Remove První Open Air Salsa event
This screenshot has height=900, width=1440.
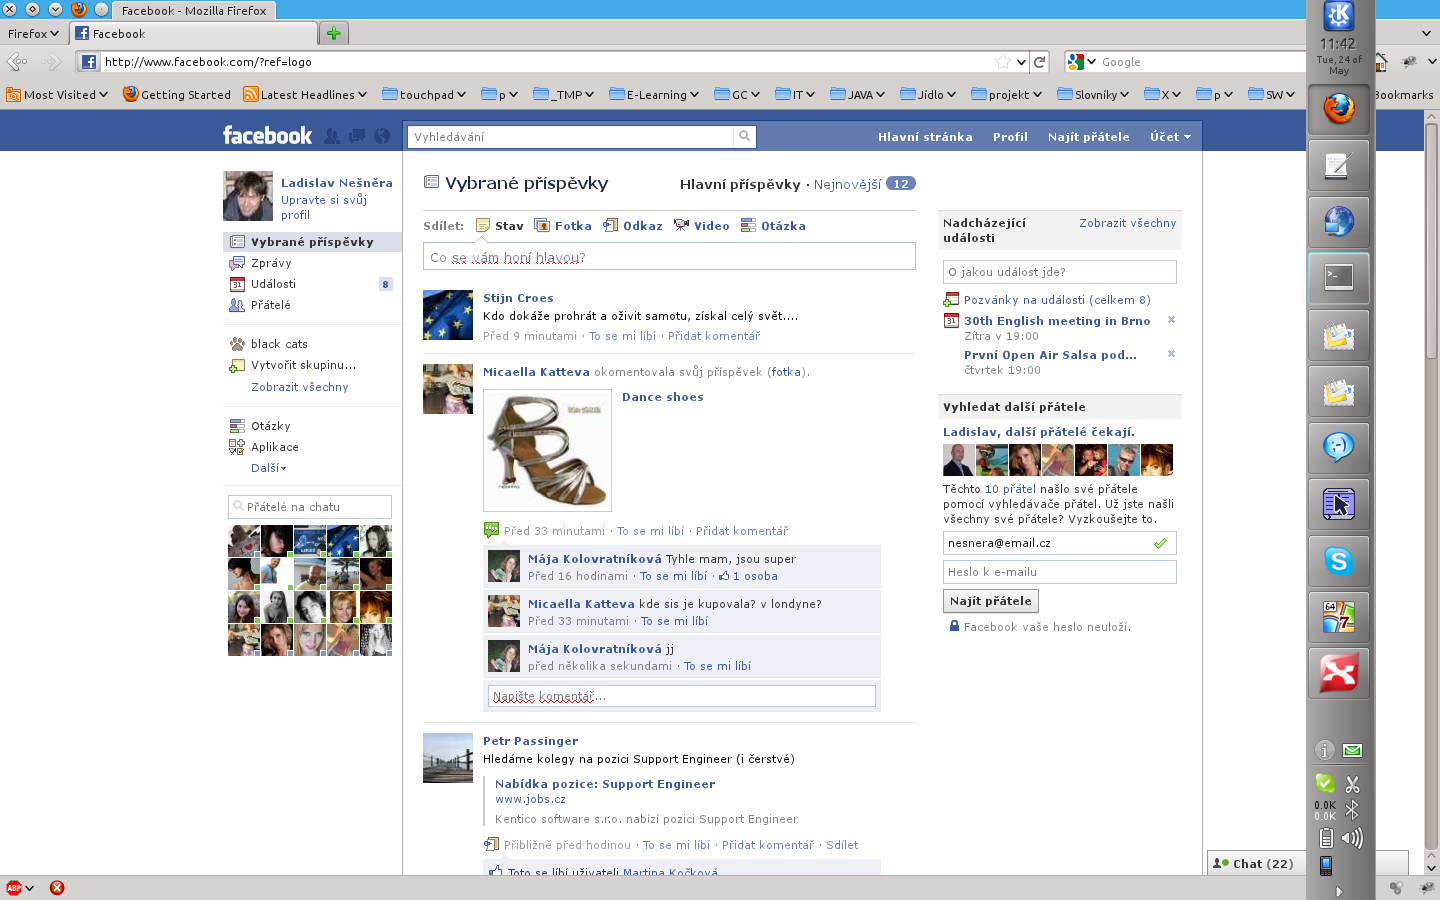[x=1171, y=354]
